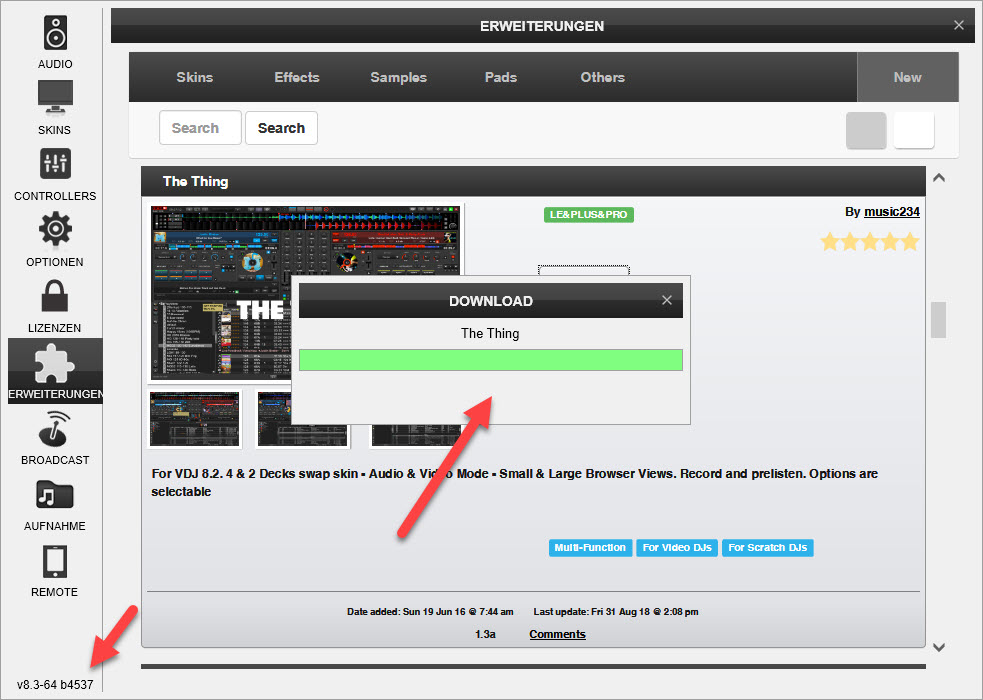Select the gray view mode button

[866, 130]
